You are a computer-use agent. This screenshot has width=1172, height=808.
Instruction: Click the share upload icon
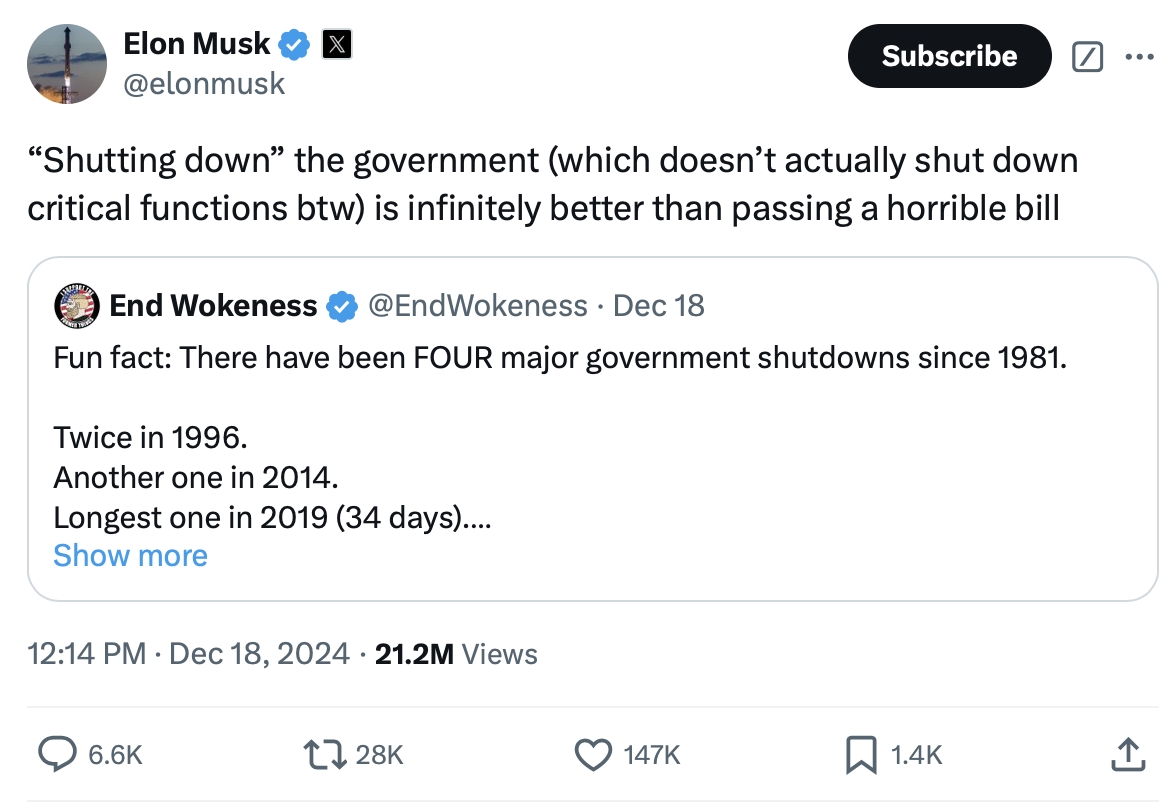click(1127, 754)
